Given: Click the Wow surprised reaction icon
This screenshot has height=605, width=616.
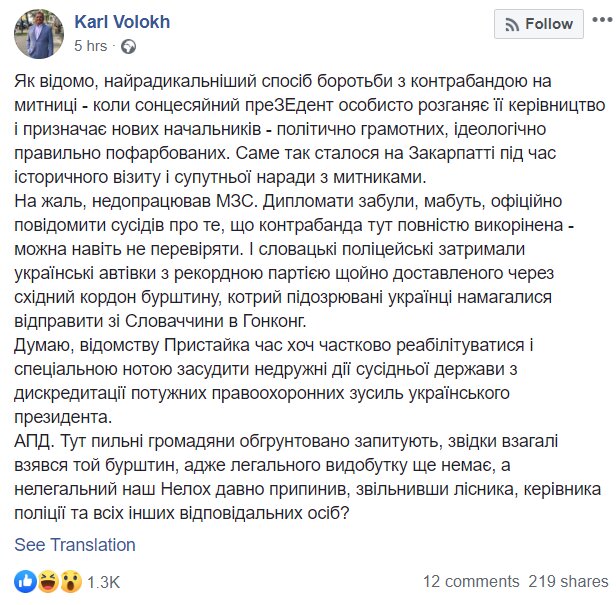Looking at the screenshot, I should coord(71,582).
